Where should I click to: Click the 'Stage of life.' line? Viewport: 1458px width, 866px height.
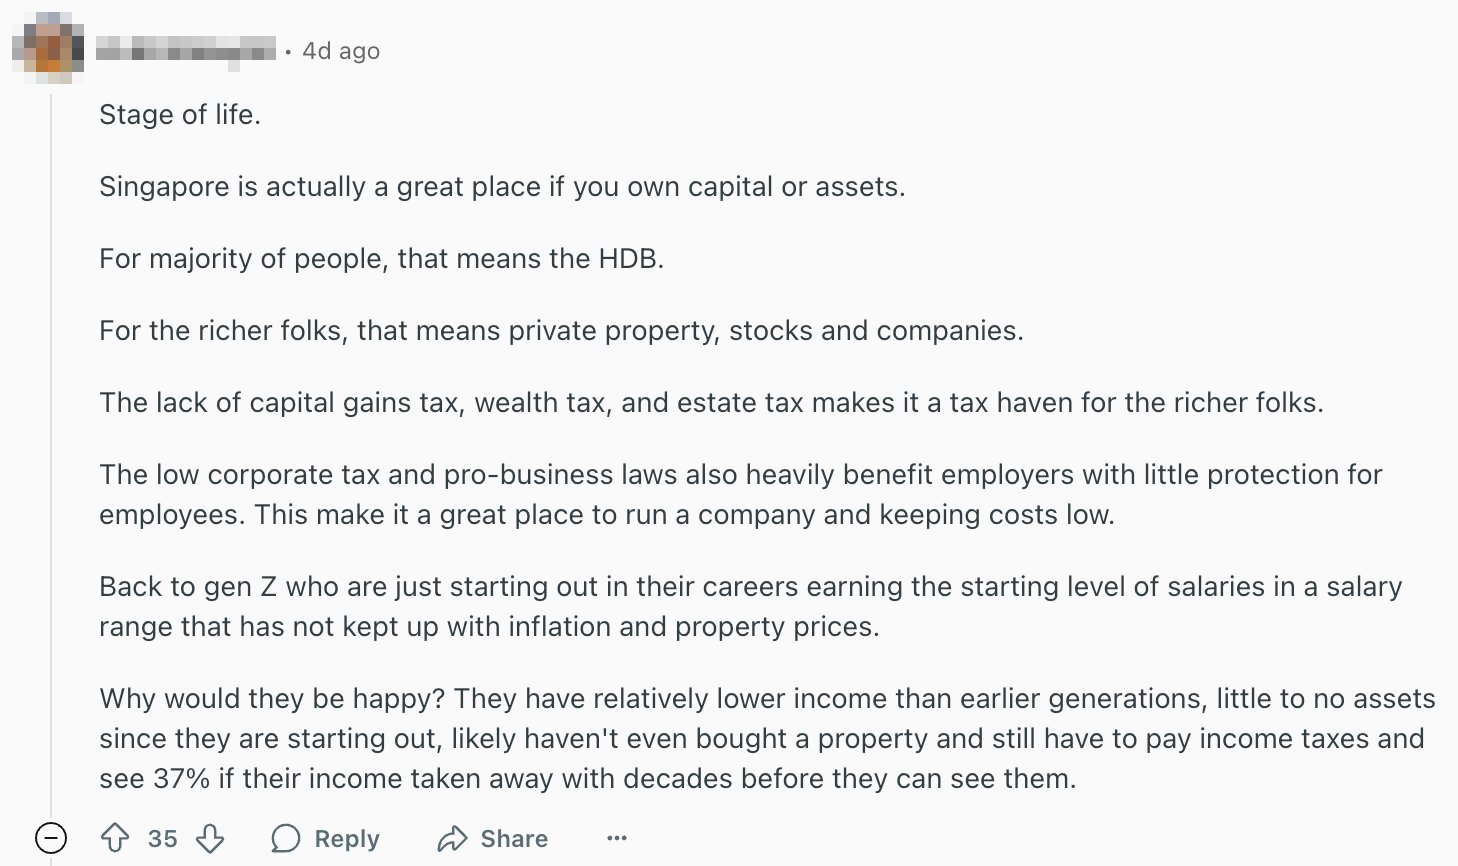tap(180, 115)
